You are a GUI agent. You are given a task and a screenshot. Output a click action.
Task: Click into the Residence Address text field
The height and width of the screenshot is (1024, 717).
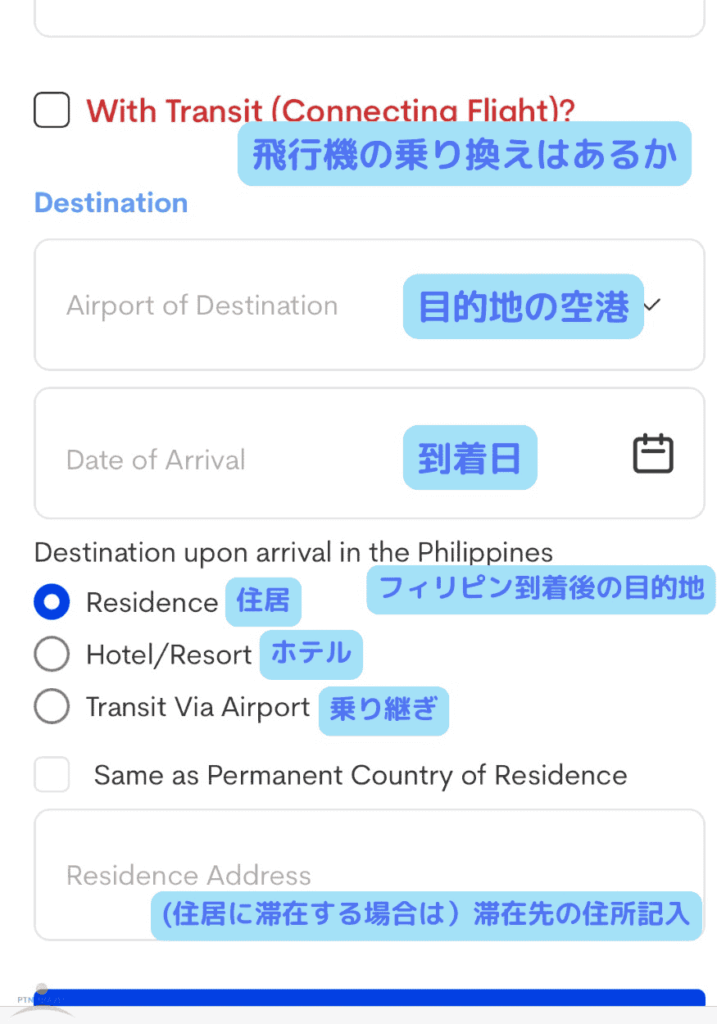click(x=189, y=875)
